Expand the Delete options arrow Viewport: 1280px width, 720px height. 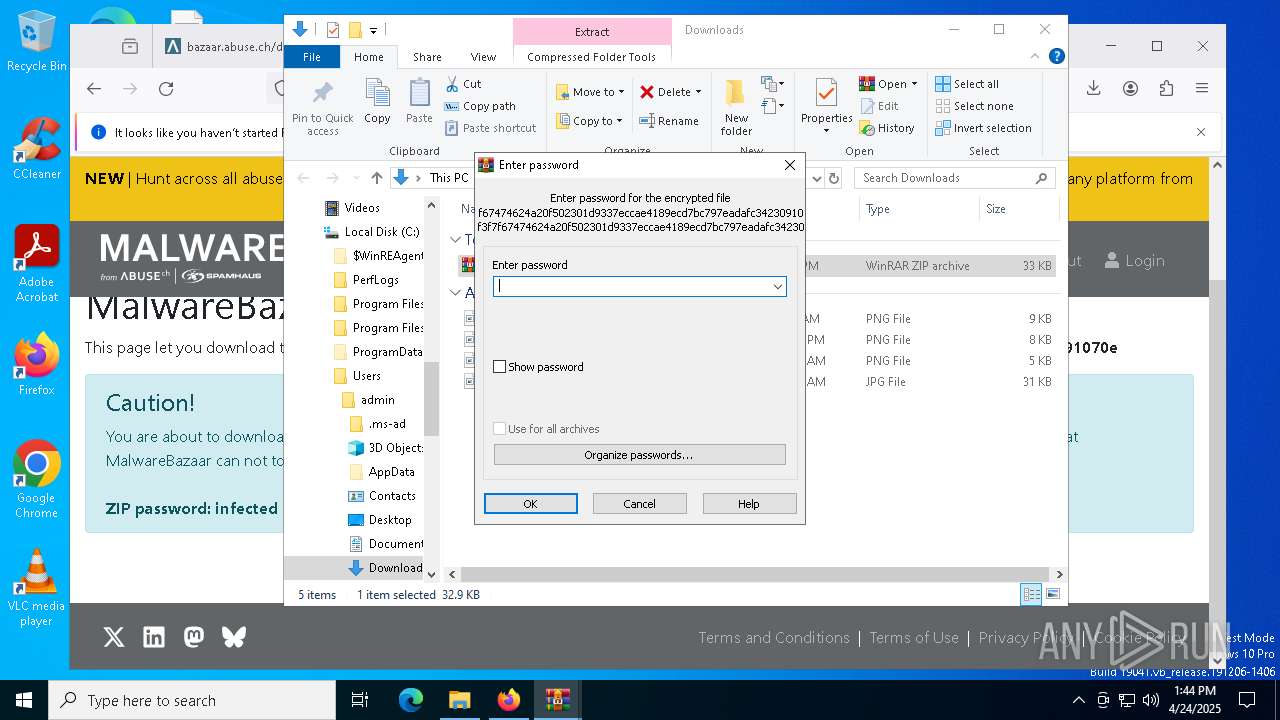(x=698, y=92)
